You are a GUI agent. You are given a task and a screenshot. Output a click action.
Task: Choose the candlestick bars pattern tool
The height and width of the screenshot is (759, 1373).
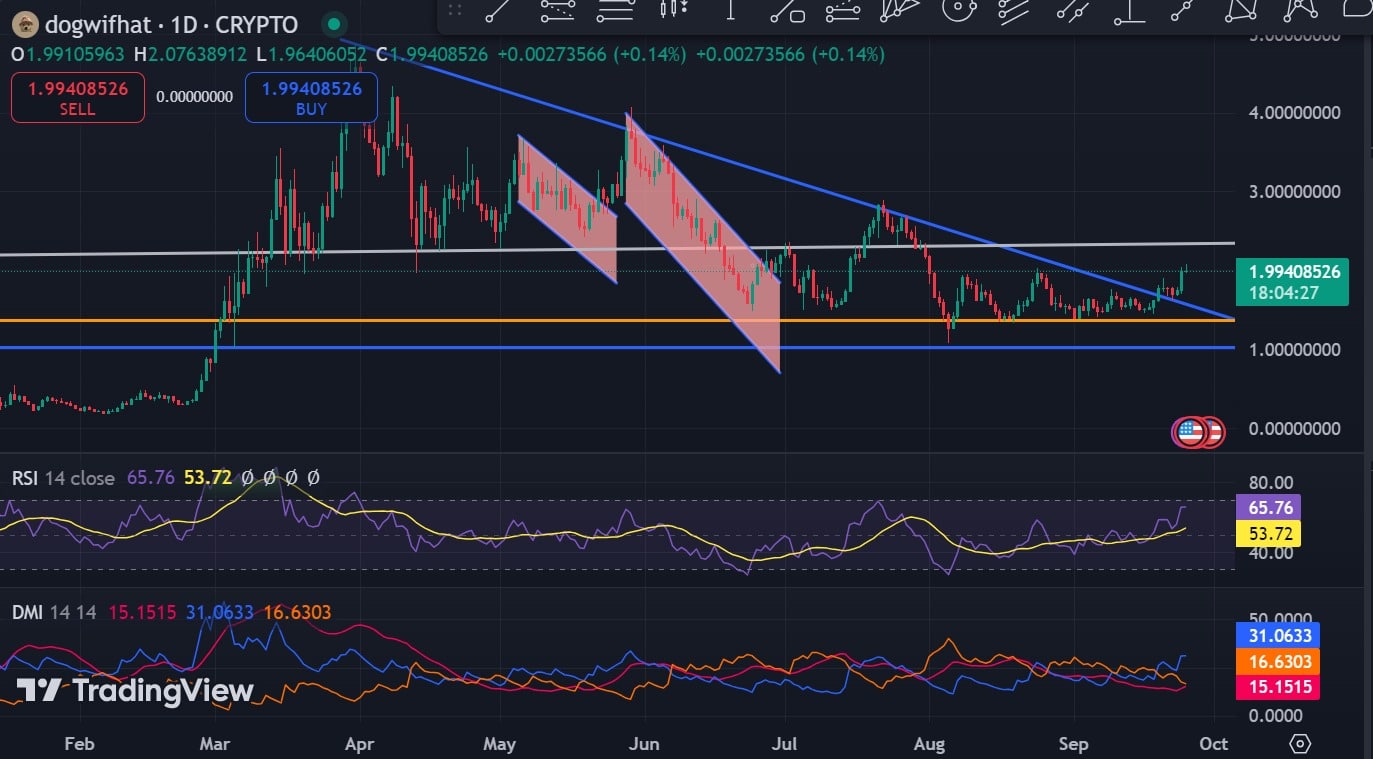(x=674, y=10)
